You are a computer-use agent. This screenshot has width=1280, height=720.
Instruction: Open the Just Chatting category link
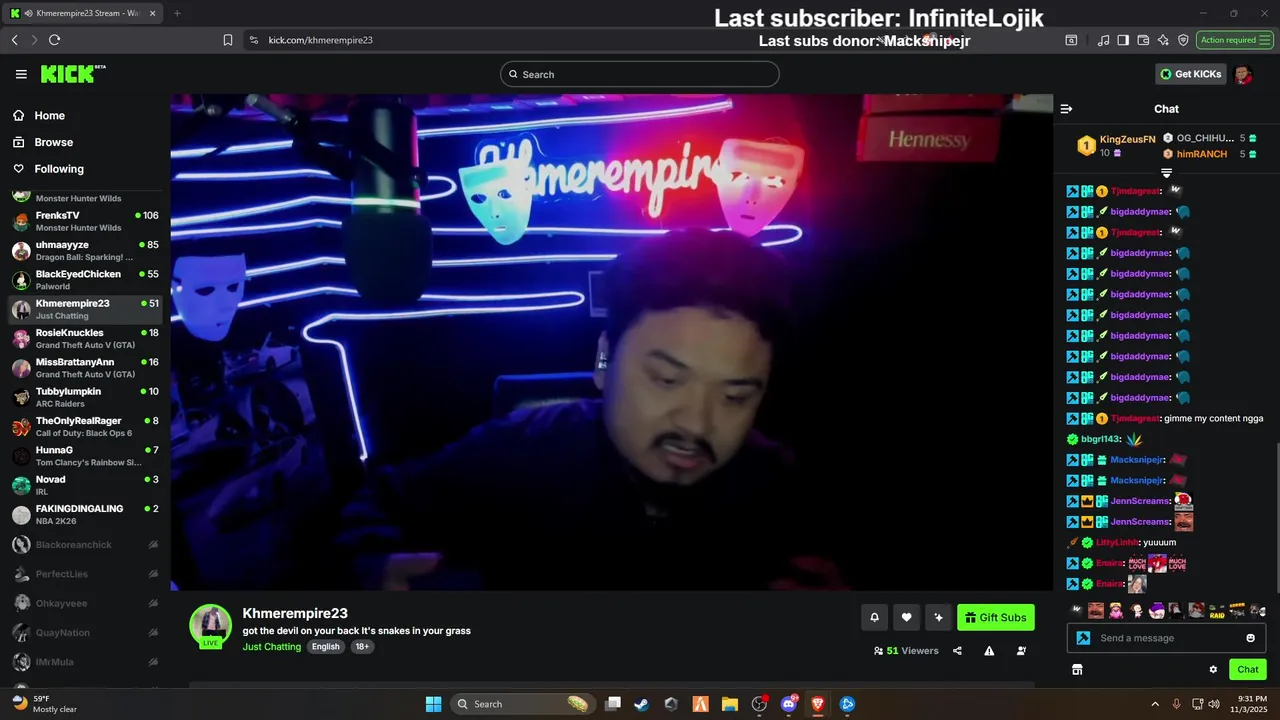point(272,647)
